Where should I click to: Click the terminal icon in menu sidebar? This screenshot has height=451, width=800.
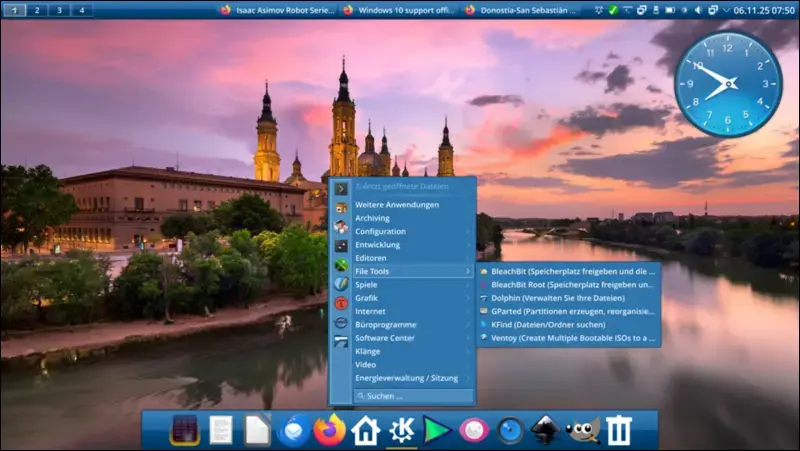pos(341,187)
